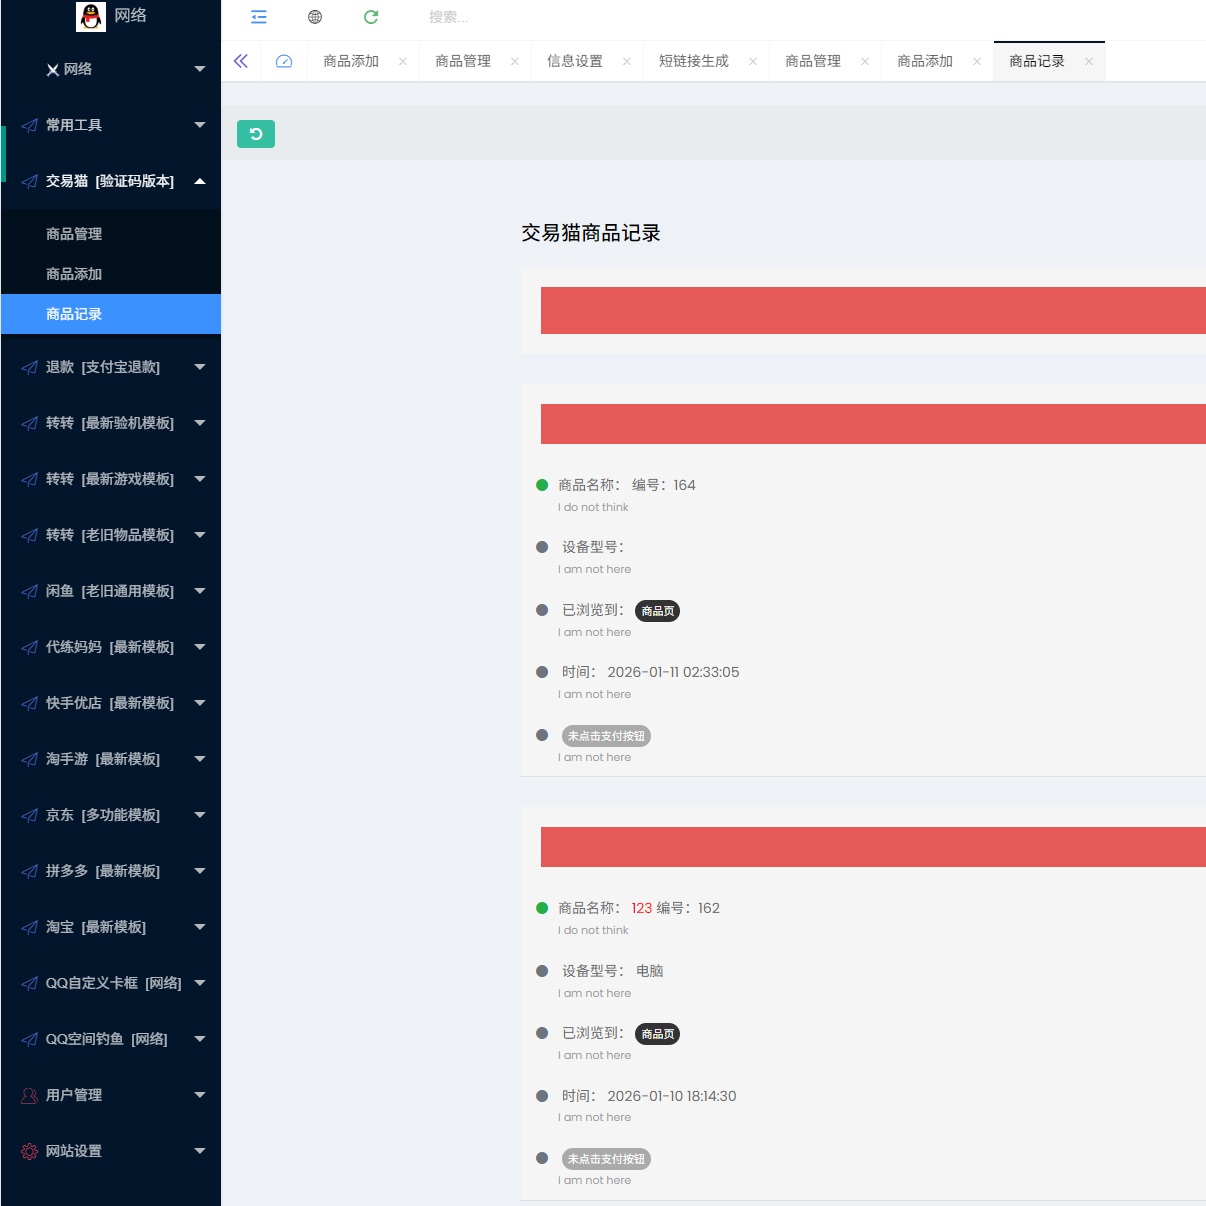Screen dimensions: 1206x1206
Task: Open the dashboard gauge icon tab
Action: point(284,61)
